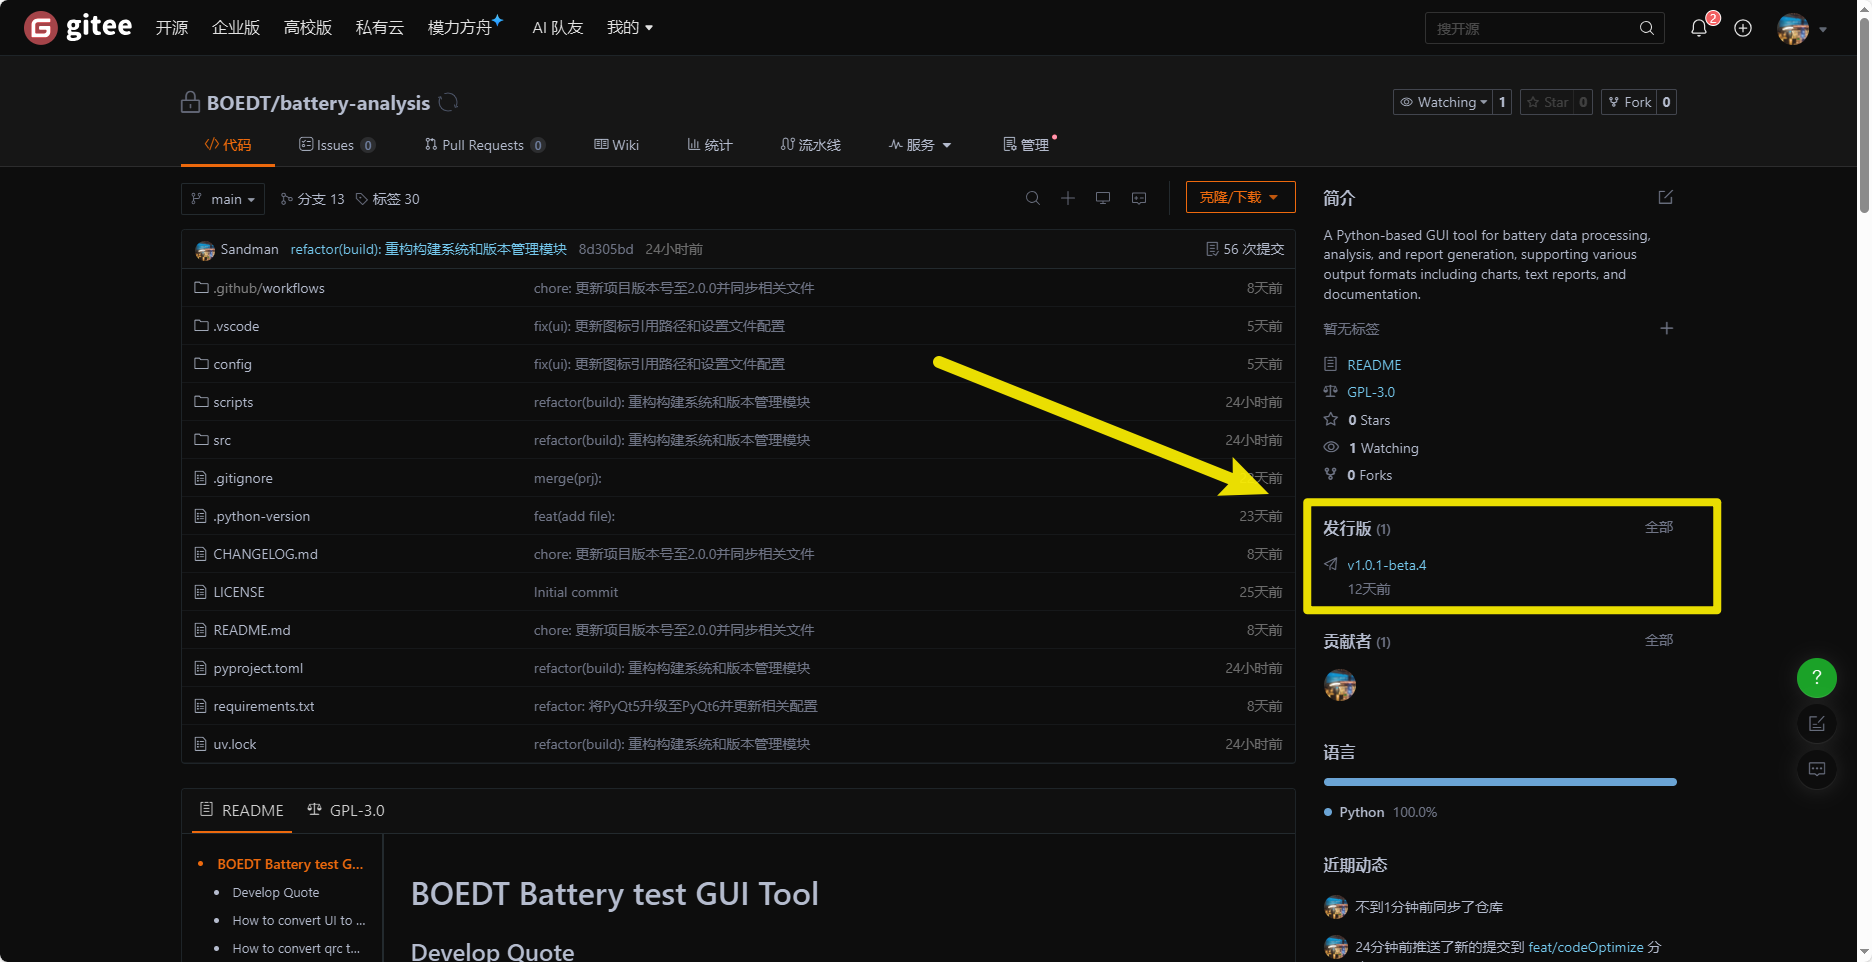
Task: Jump to Develop Quote in README outline
Action: pos(276,892)
